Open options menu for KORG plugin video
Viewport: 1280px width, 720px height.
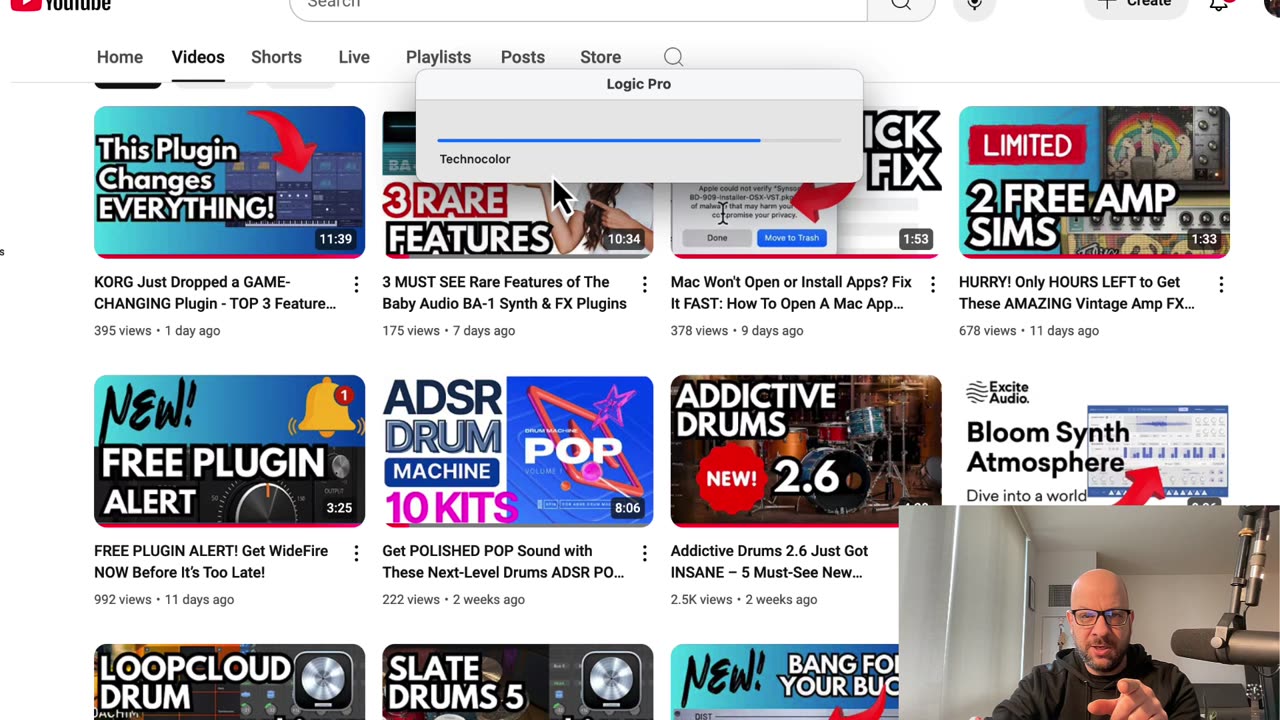[x=356, y=285]
